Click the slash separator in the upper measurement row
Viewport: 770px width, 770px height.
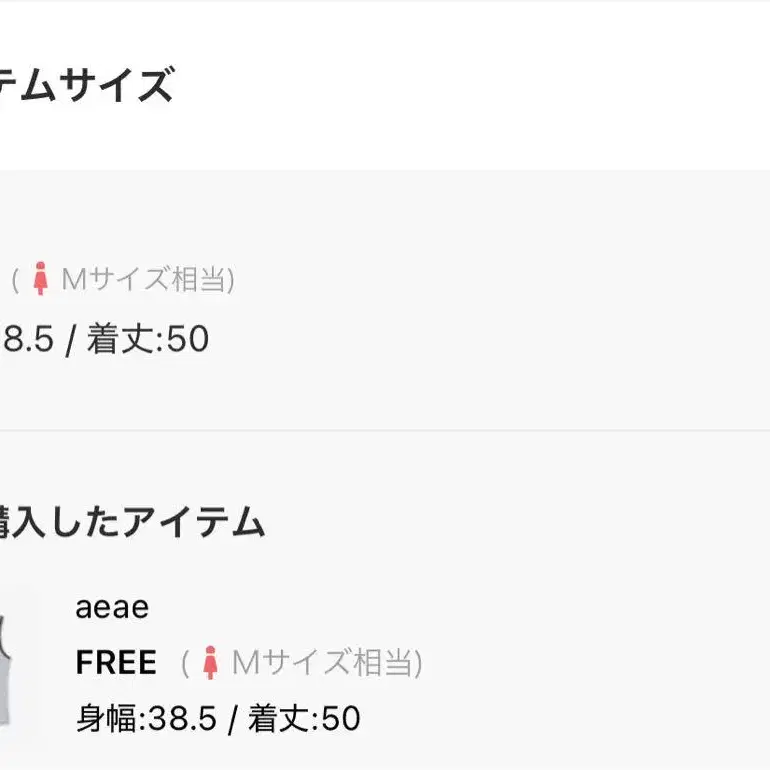click(70, 340)
